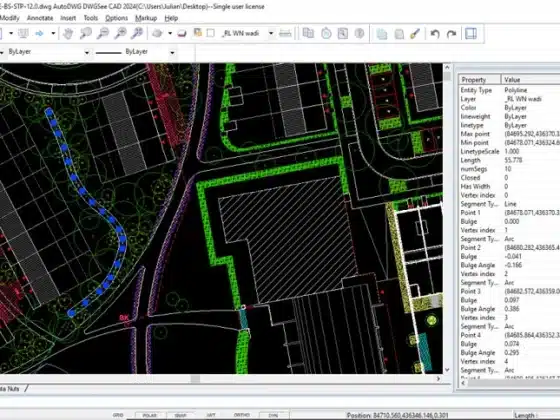560x420 pixels.
Task: Open the layer manager icon
Action: pos(198,33)
